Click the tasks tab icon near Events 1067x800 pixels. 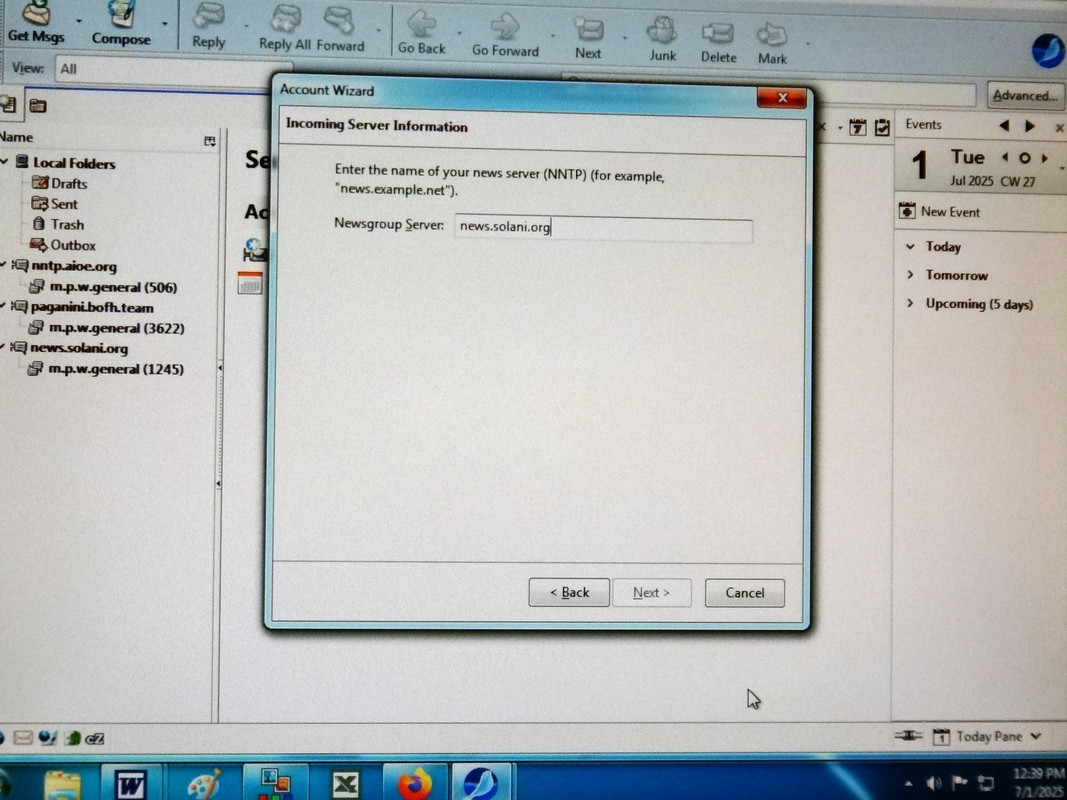882,127
